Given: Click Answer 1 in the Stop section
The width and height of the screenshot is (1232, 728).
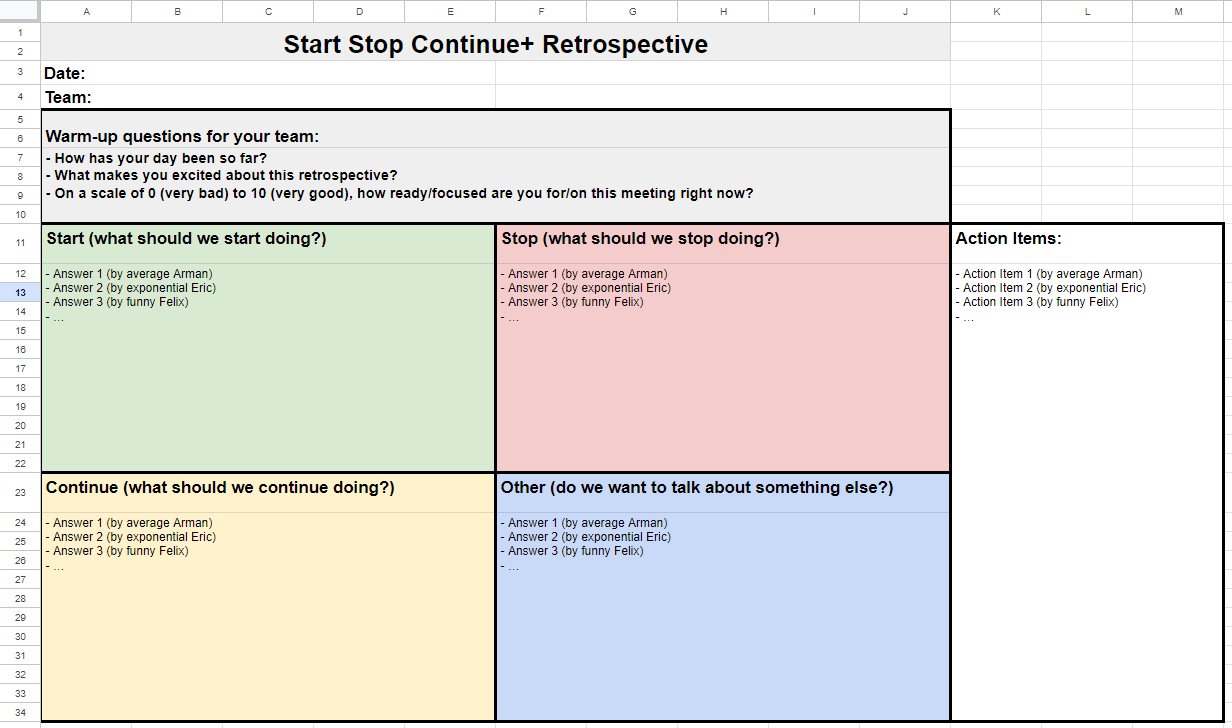Looking at the screenshot, I should [587, 274].
